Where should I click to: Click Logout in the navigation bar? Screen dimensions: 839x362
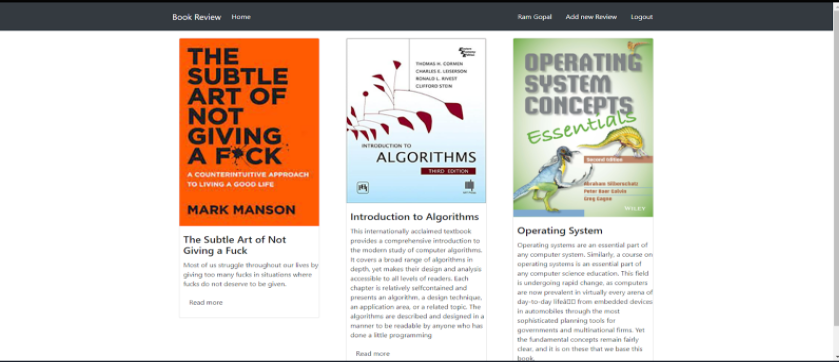coord(642,17)
